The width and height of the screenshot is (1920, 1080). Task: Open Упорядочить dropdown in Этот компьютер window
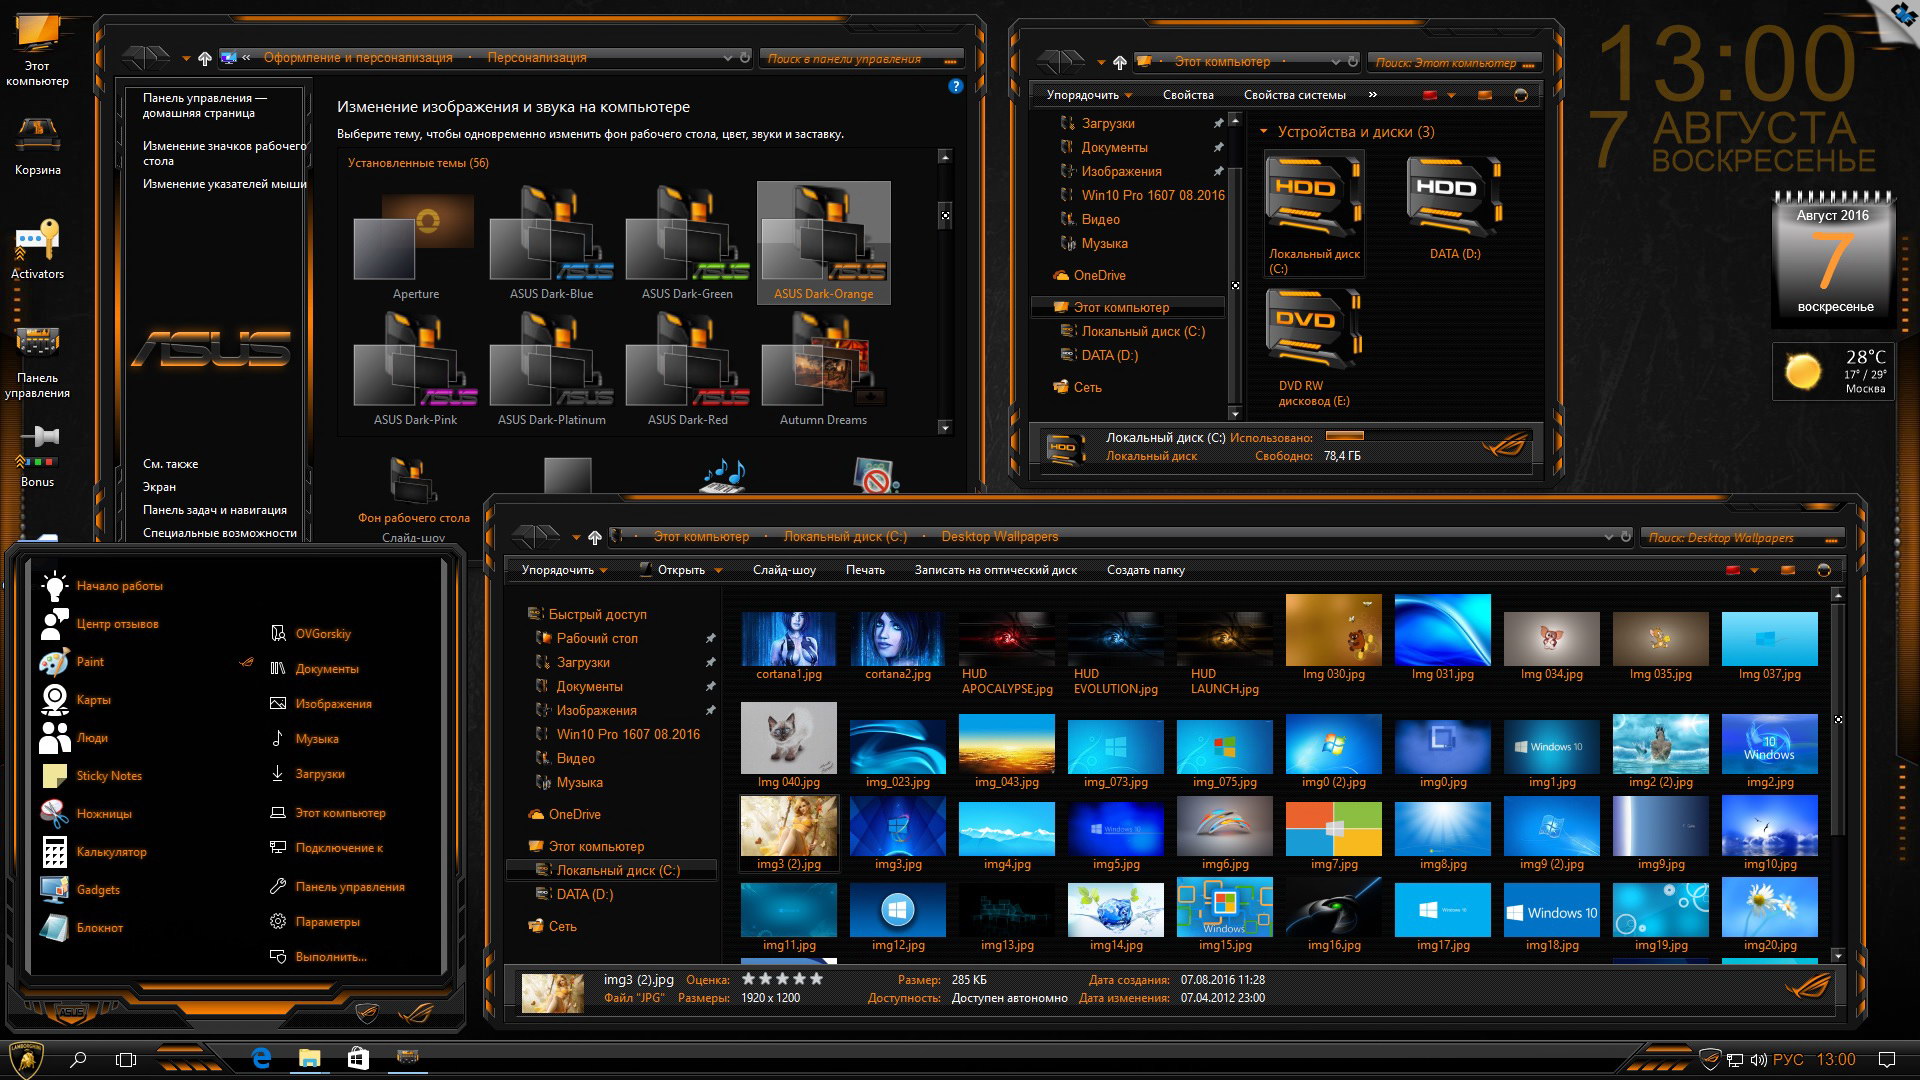[x=1089, y=95]
